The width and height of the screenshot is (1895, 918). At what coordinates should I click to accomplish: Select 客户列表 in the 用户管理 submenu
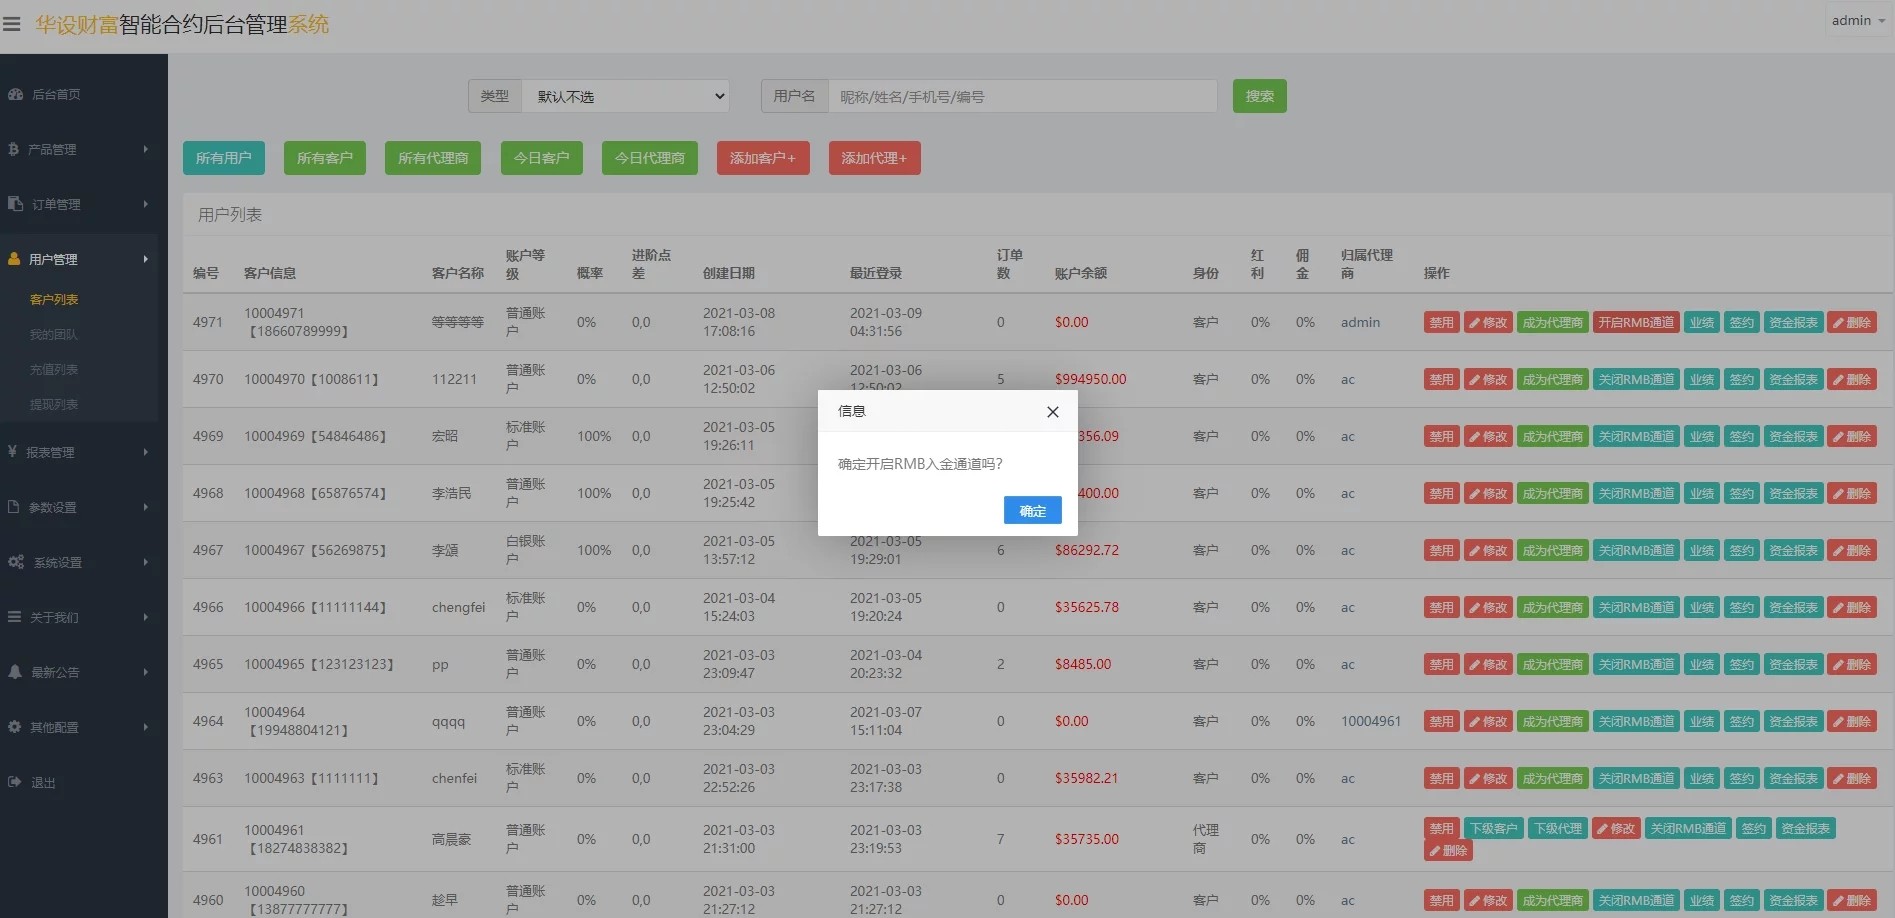(55, 298)
